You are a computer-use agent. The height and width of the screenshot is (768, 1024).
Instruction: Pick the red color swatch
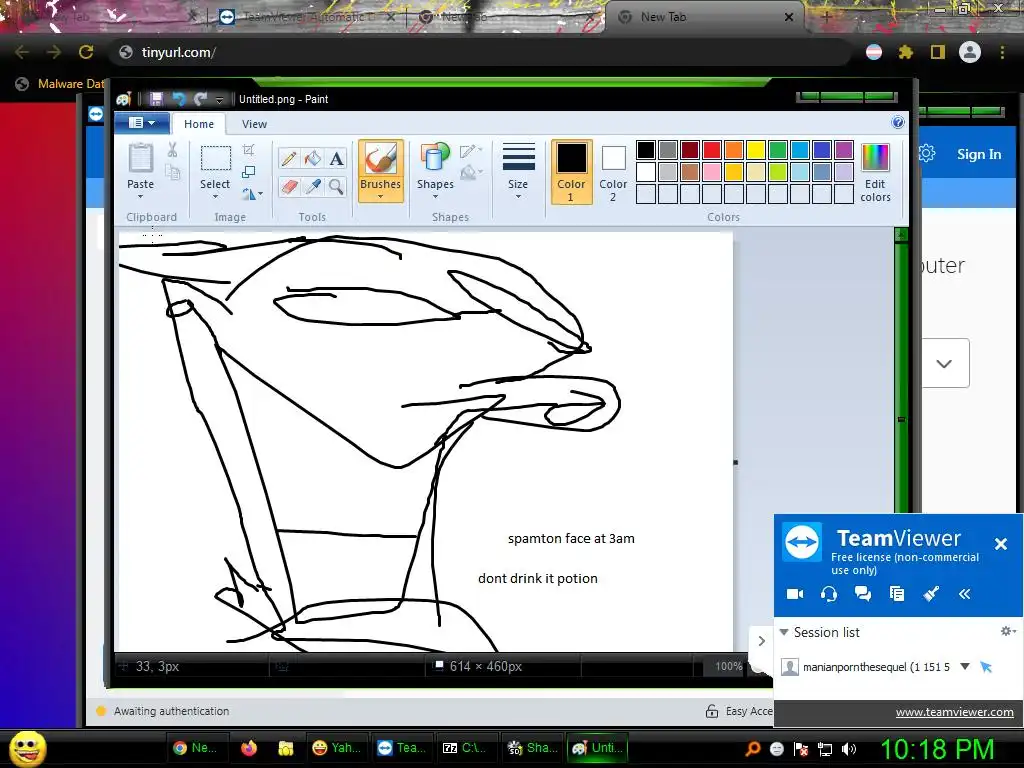(x=712, y=150)
